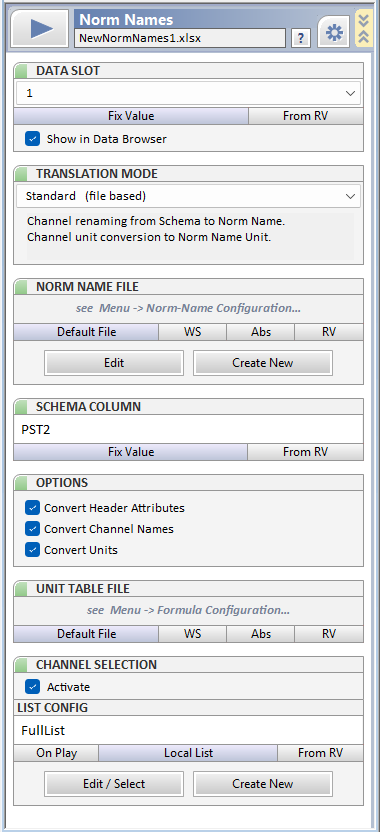
Task: Toggle Convert Channel Names checkbox
Action: point(32,529)
